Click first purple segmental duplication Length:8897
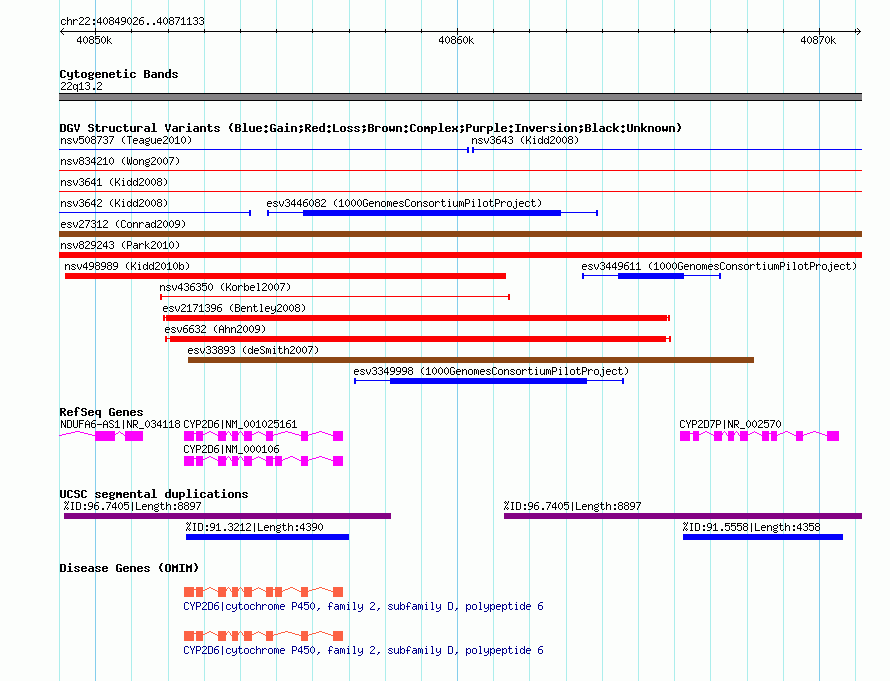The width and height of the screenshot is (890, 681). (228, 516)
